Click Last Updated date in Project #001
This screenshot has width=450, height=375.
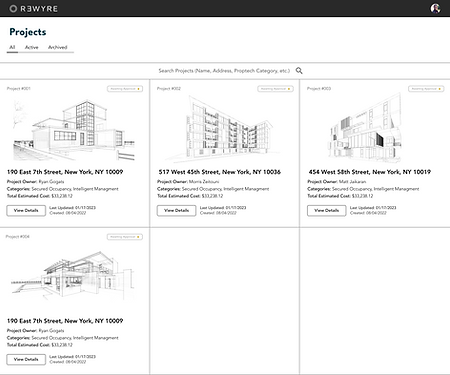click(73, 208)
